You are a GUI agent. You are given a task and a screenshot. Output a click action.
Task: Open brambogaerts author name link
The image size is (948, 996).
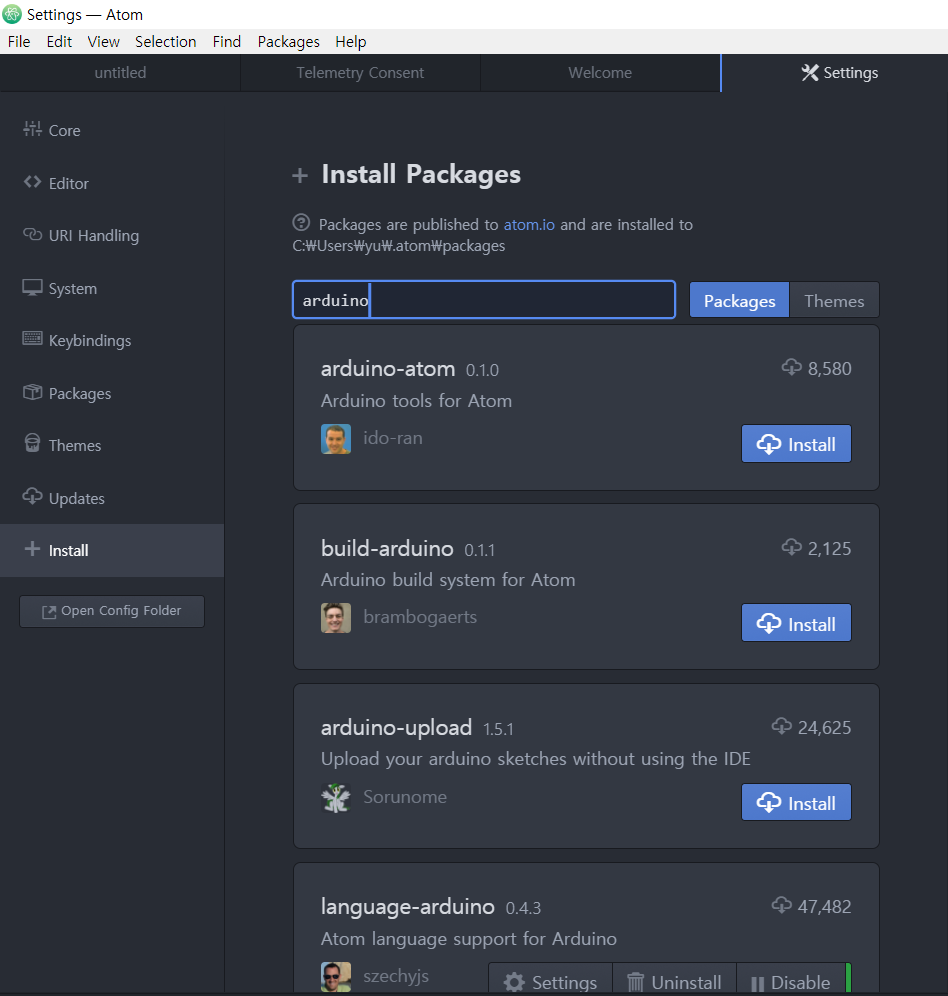point(420,617)
